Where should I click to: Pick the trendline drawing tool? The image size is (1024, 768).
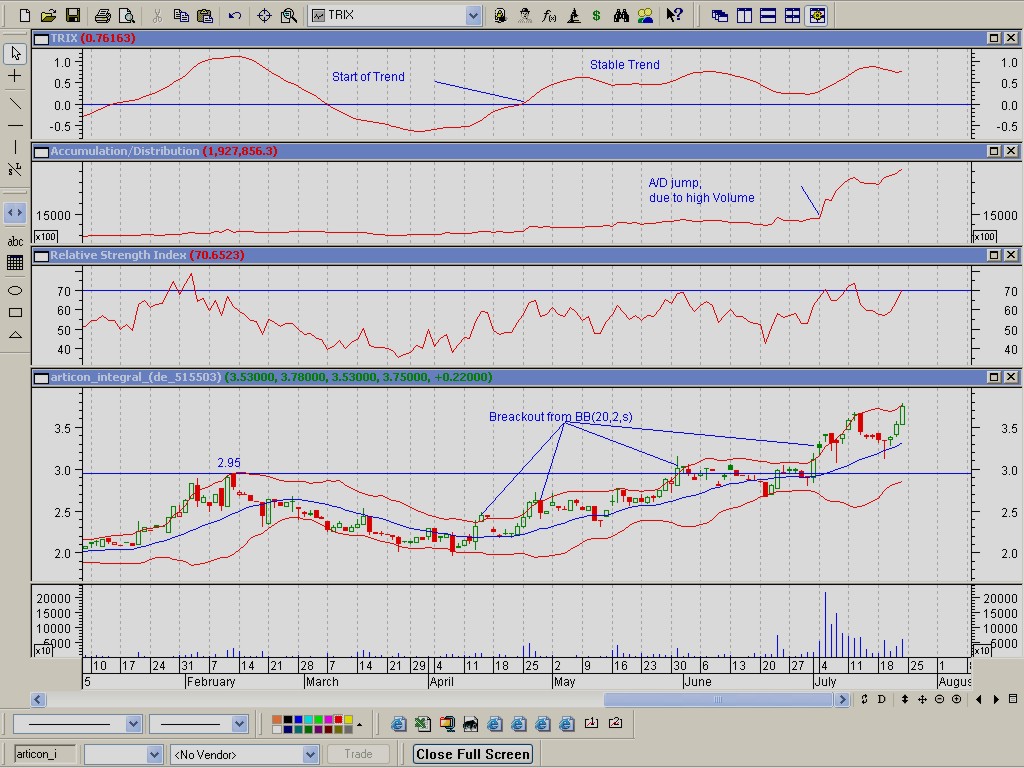click(x=15, y=102)
